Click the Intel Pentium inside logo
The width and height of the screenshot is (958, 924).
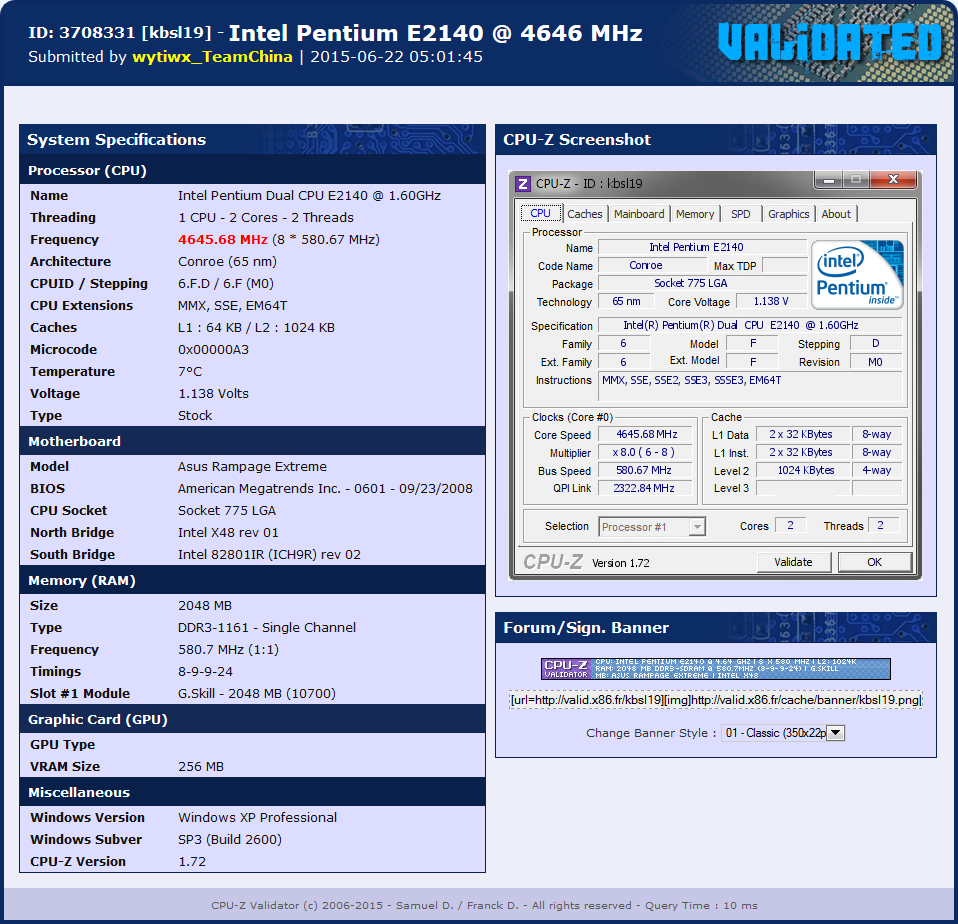(857, 274)
